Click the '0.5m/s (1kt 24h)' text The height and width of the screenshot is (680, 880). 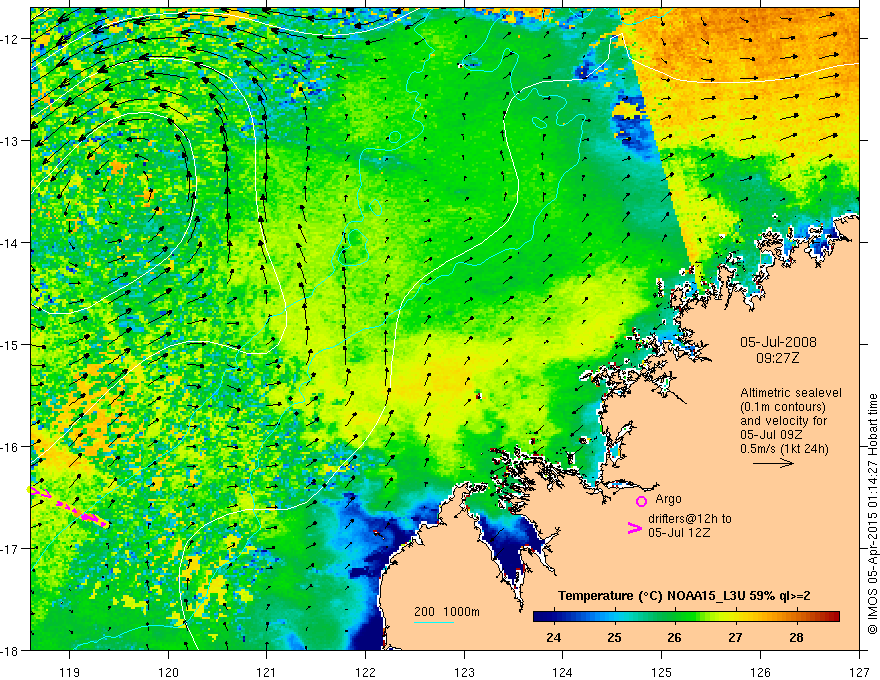pos(785,449)
